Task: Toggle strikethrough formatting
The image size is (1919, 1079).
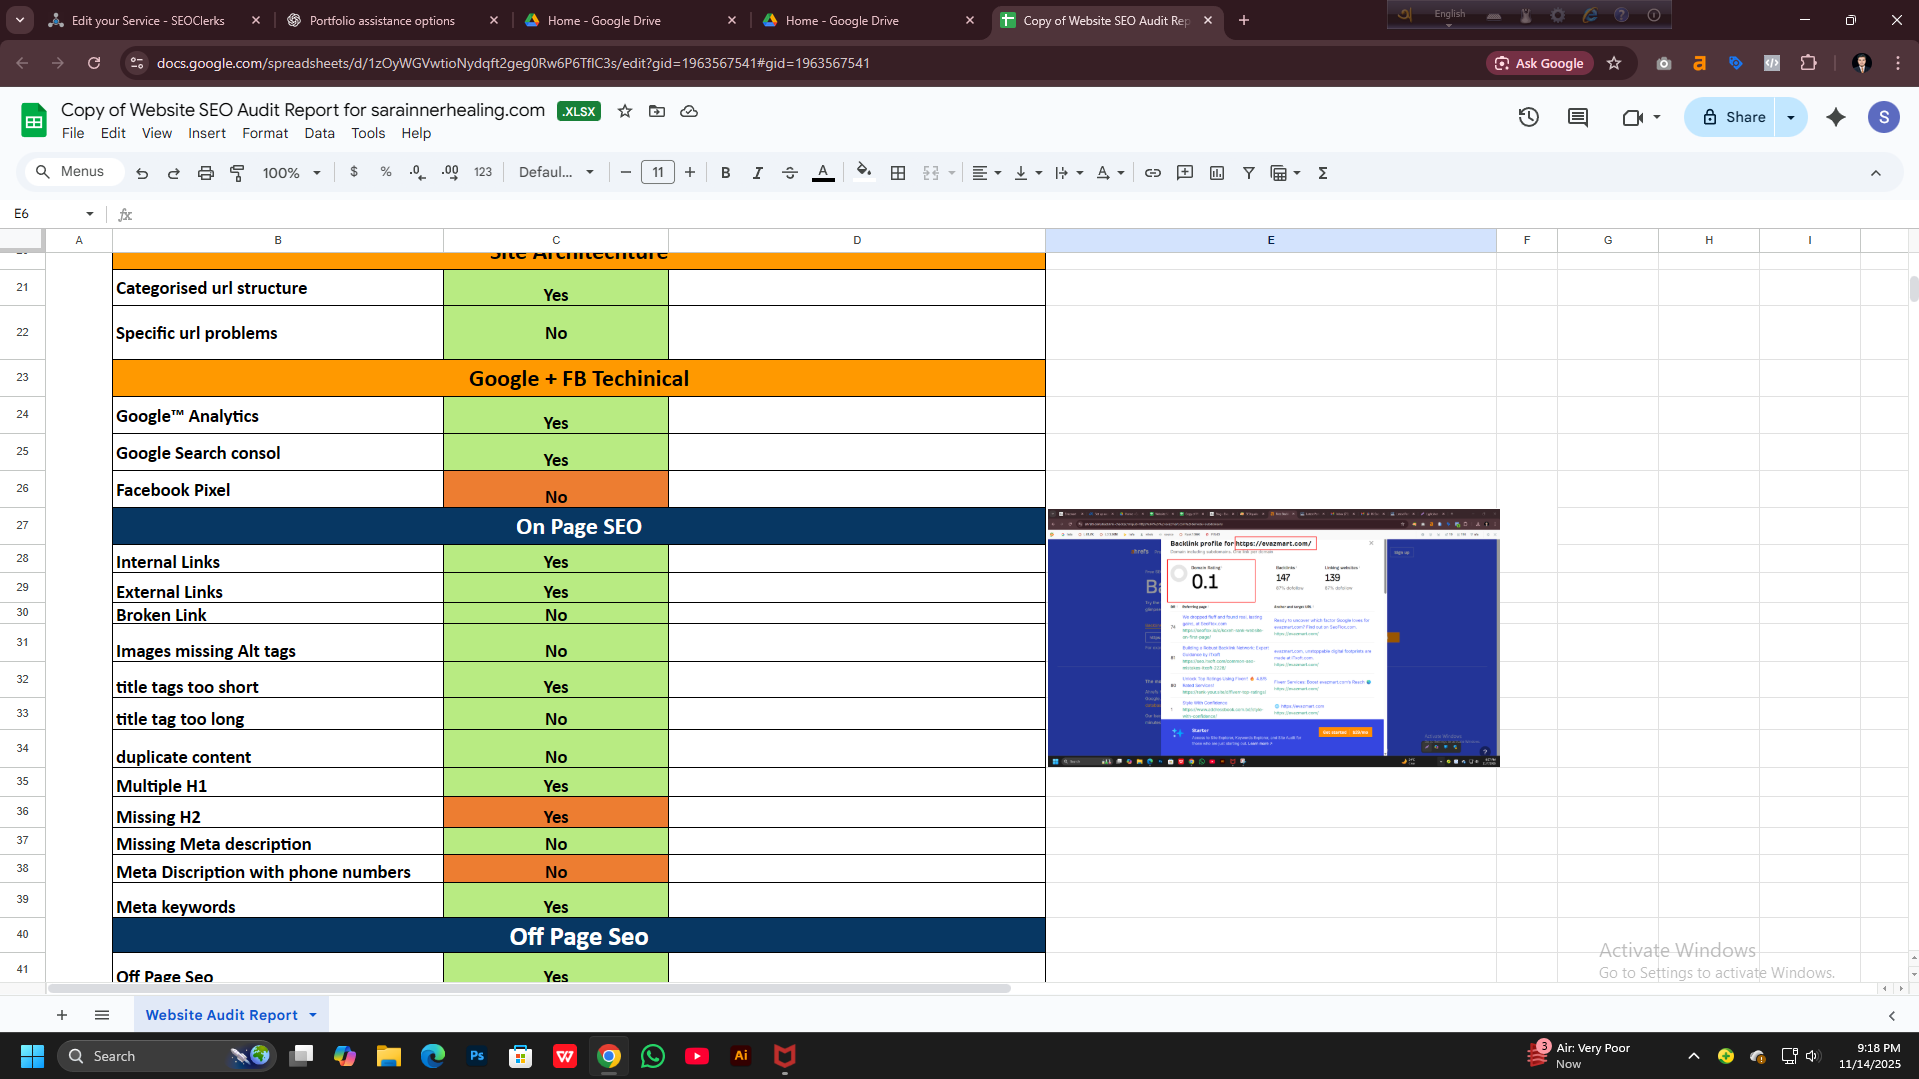Action: (790, 173)
